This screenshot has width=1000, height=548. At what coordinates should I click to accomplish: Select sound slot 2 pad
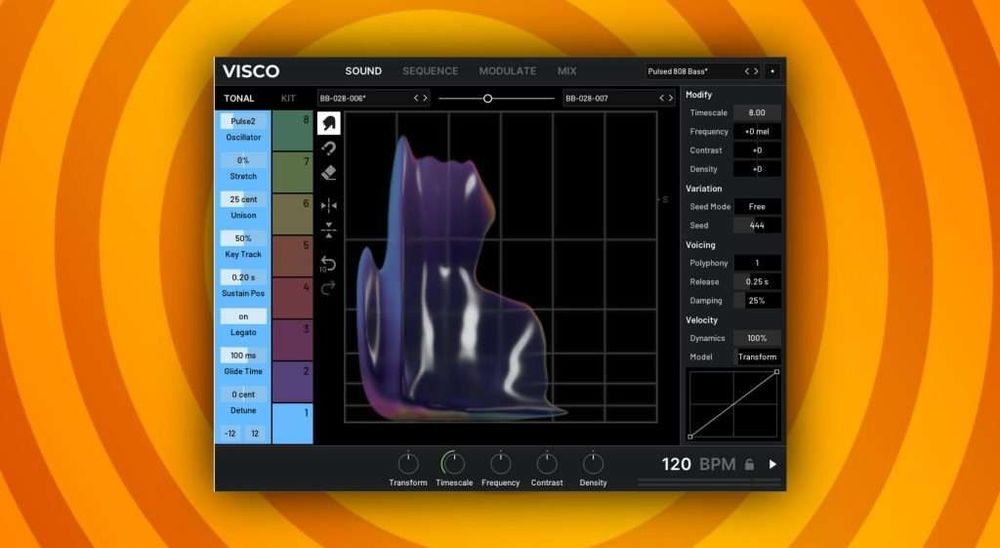point(293,381)
